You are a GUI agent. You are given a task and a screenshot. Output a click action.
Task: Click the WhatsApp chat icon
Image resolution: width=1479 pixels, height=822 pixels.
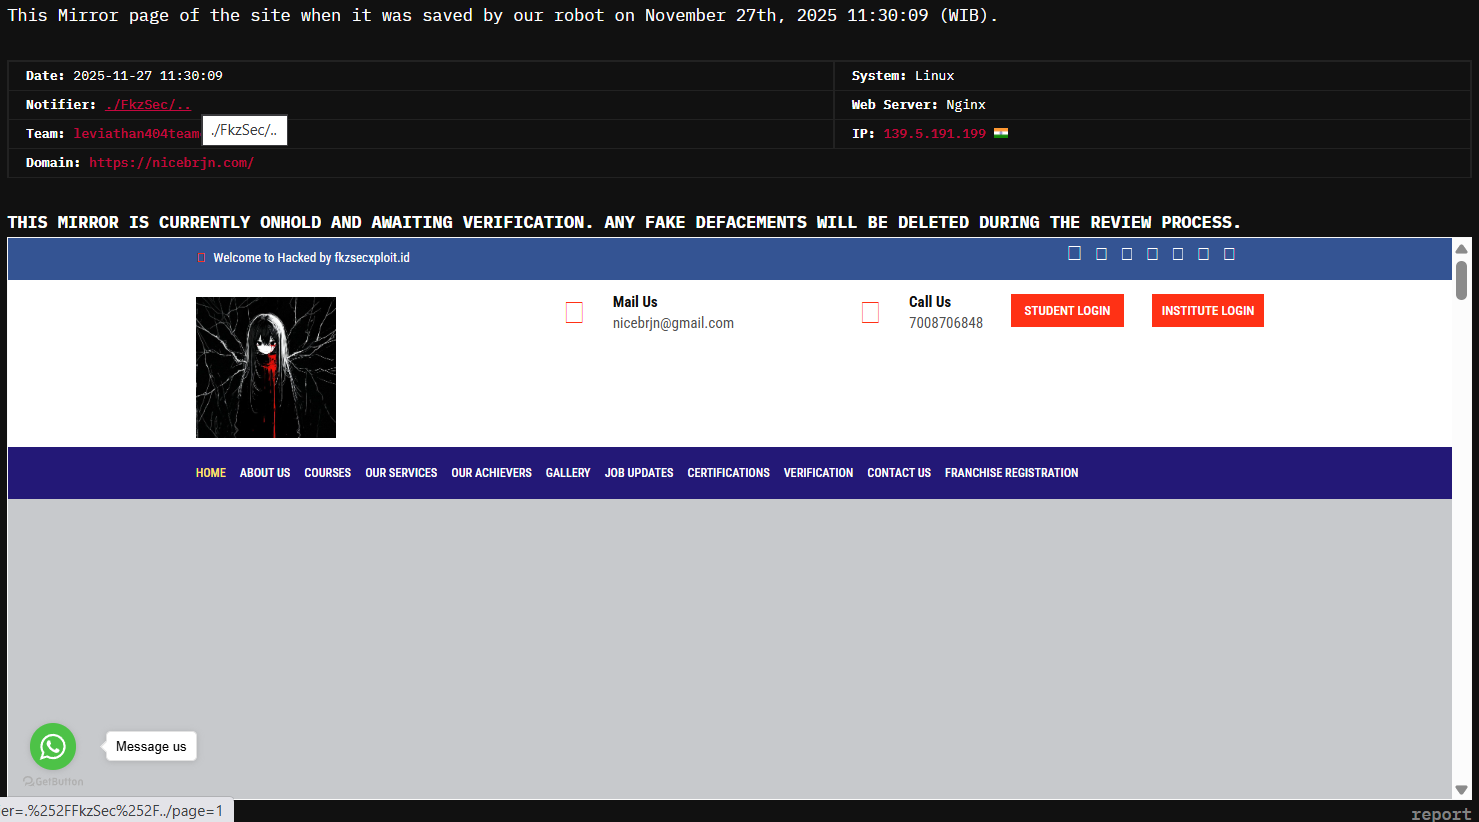[x=53, y=746]
